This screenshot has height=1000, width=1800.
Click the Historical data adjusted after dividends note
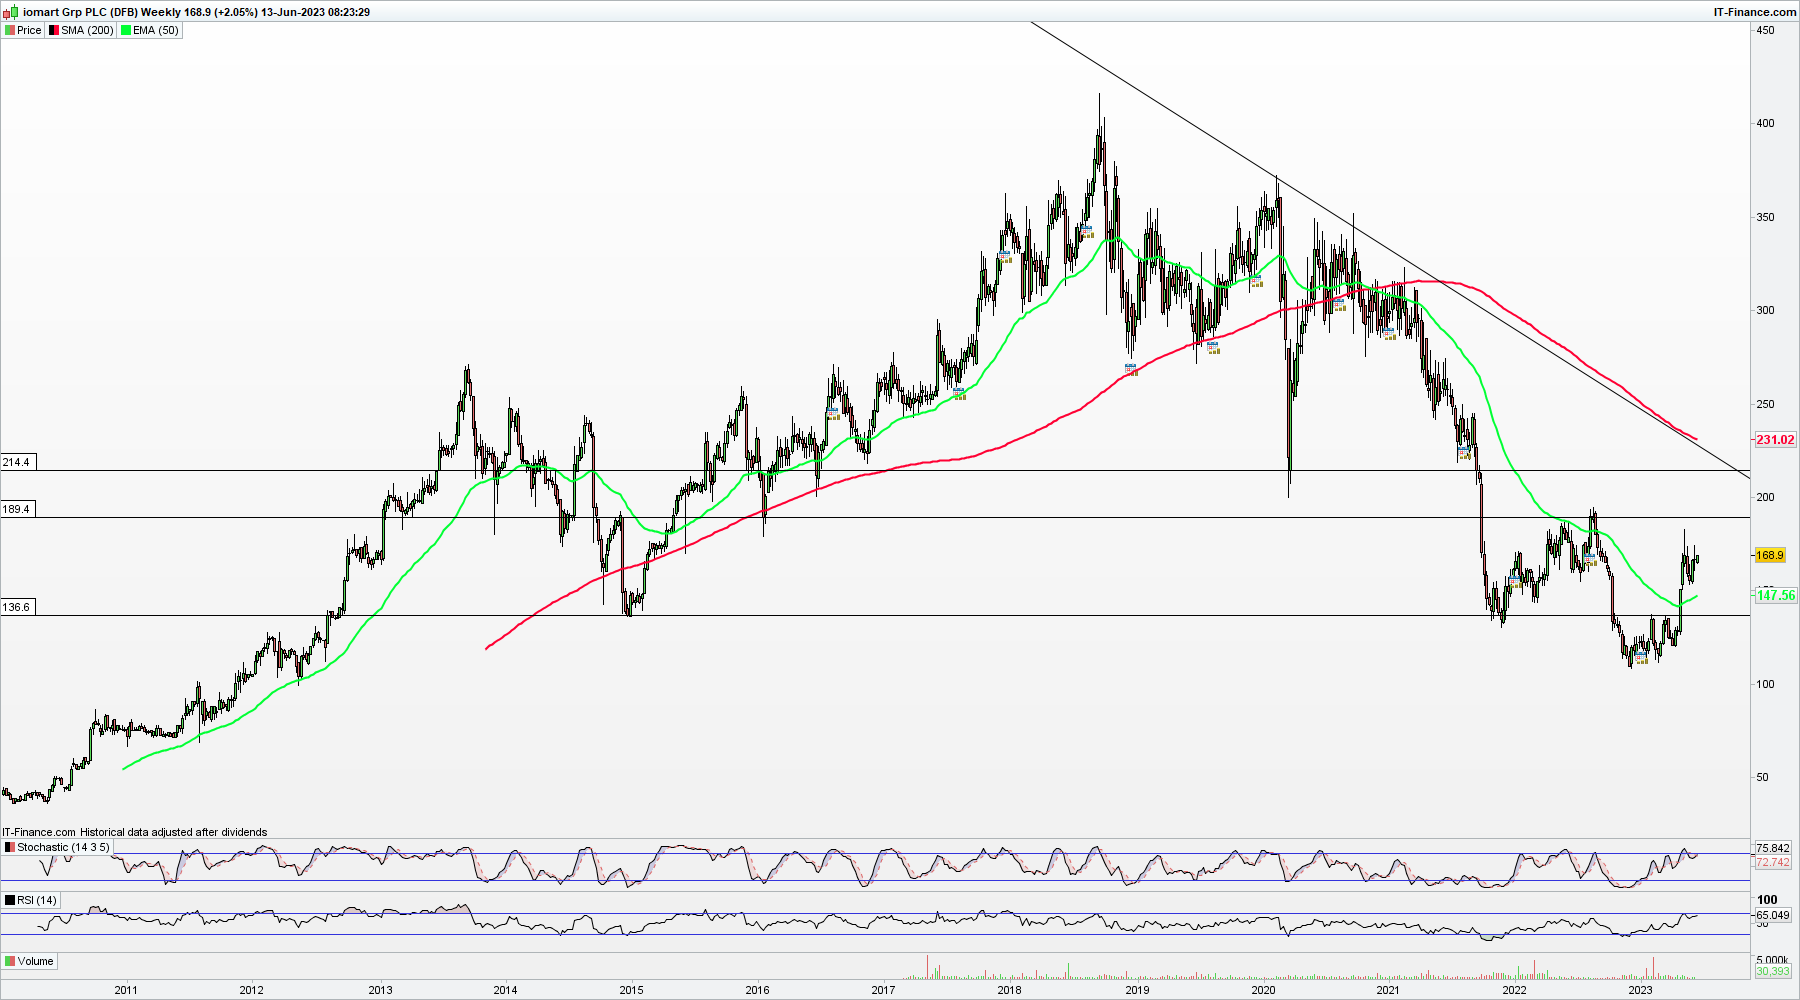click(x=174, y=832)
